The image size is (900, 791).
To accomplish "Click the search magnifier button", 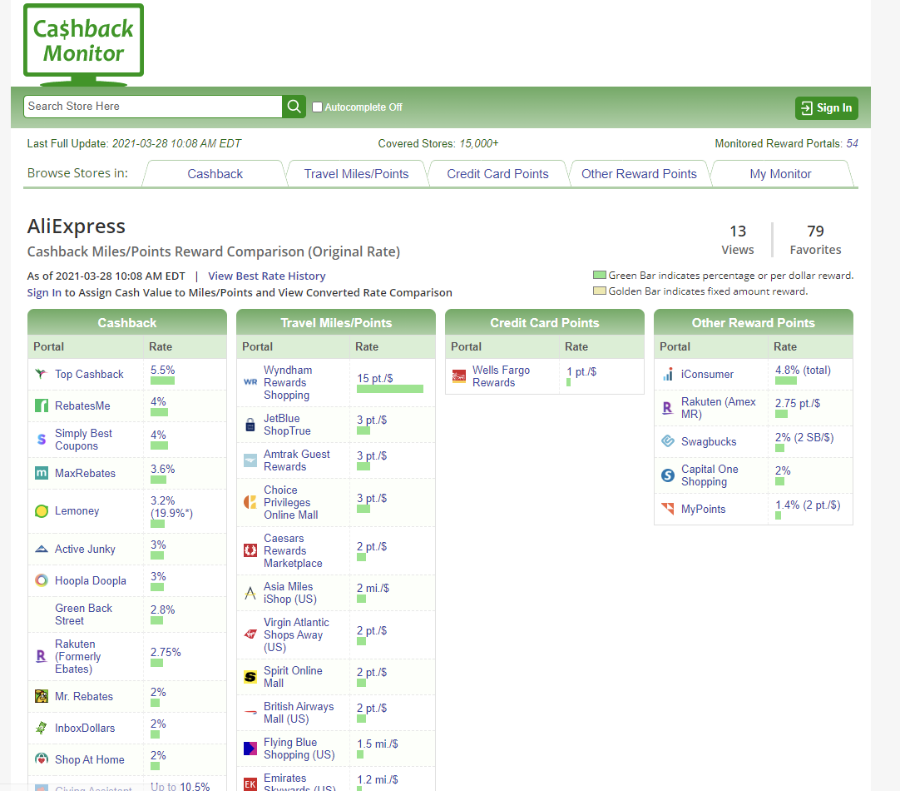I will tap(294, 107).
